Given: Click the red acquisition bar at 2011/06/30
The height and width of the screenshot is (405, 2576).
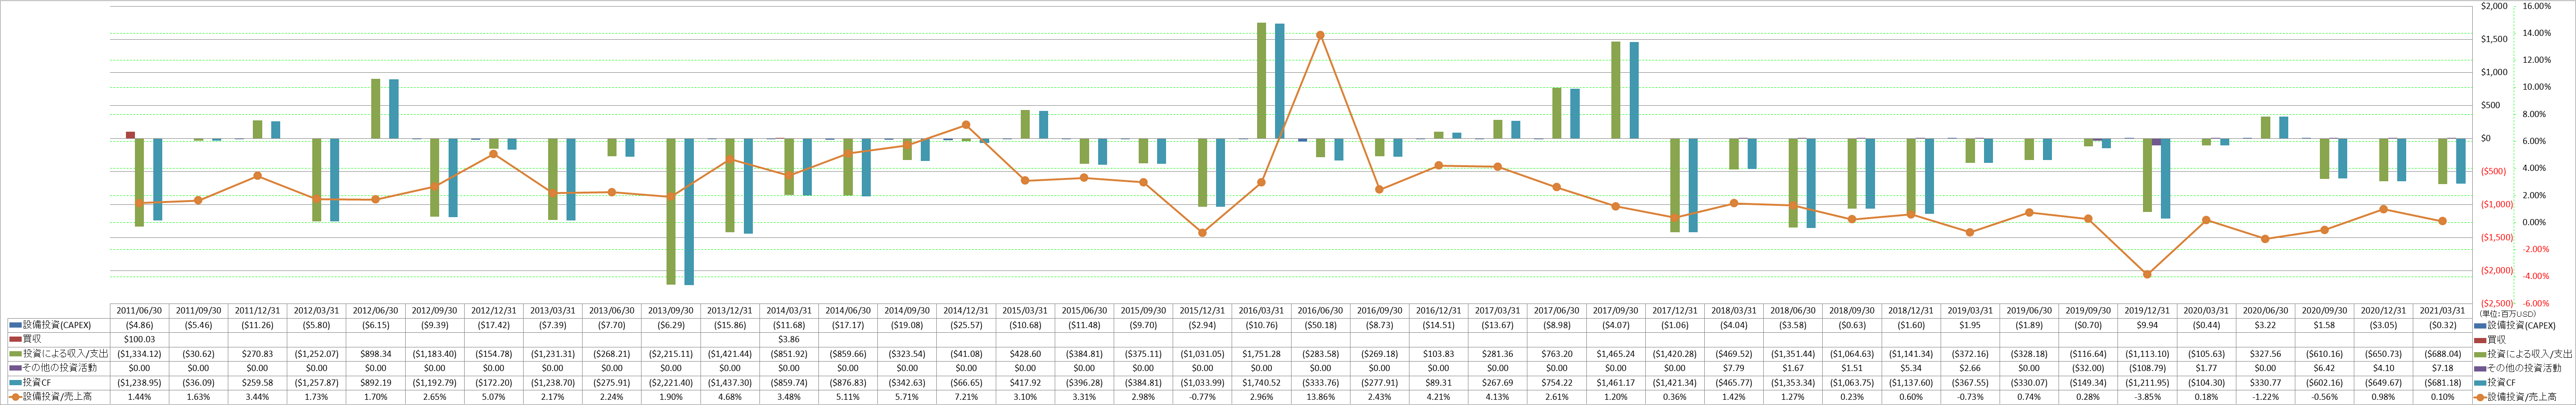Looking at the screenshot, I should (130, 135).
